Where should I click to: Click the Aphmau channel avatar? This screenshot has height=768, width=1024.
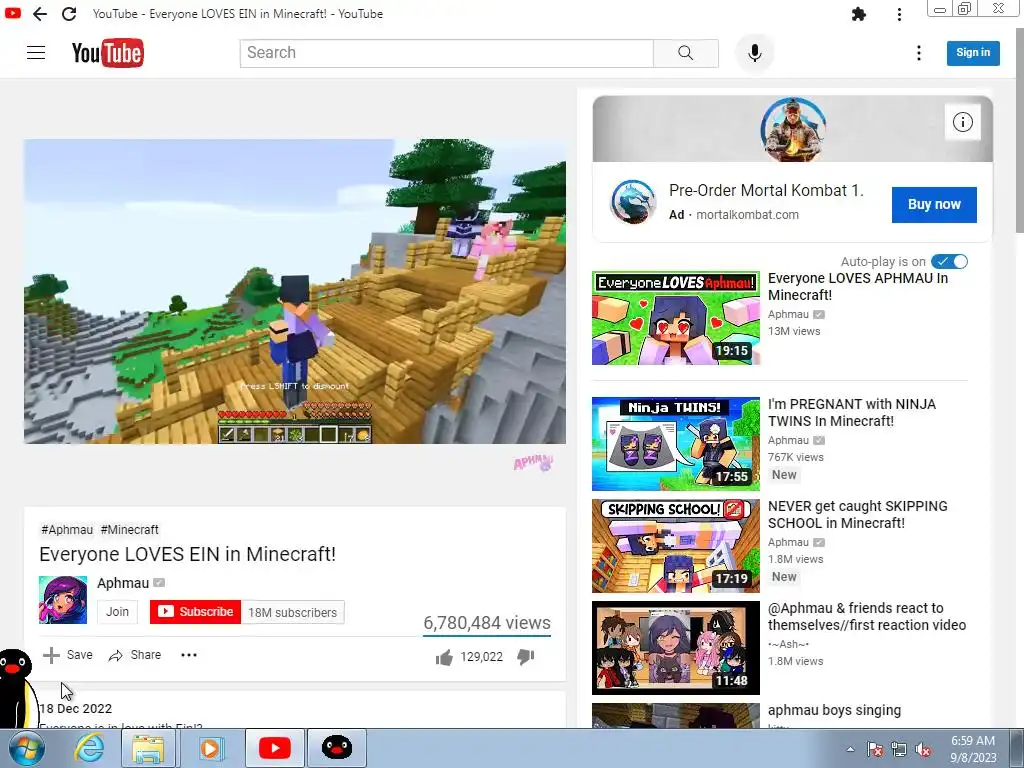(x=63, y=600)
